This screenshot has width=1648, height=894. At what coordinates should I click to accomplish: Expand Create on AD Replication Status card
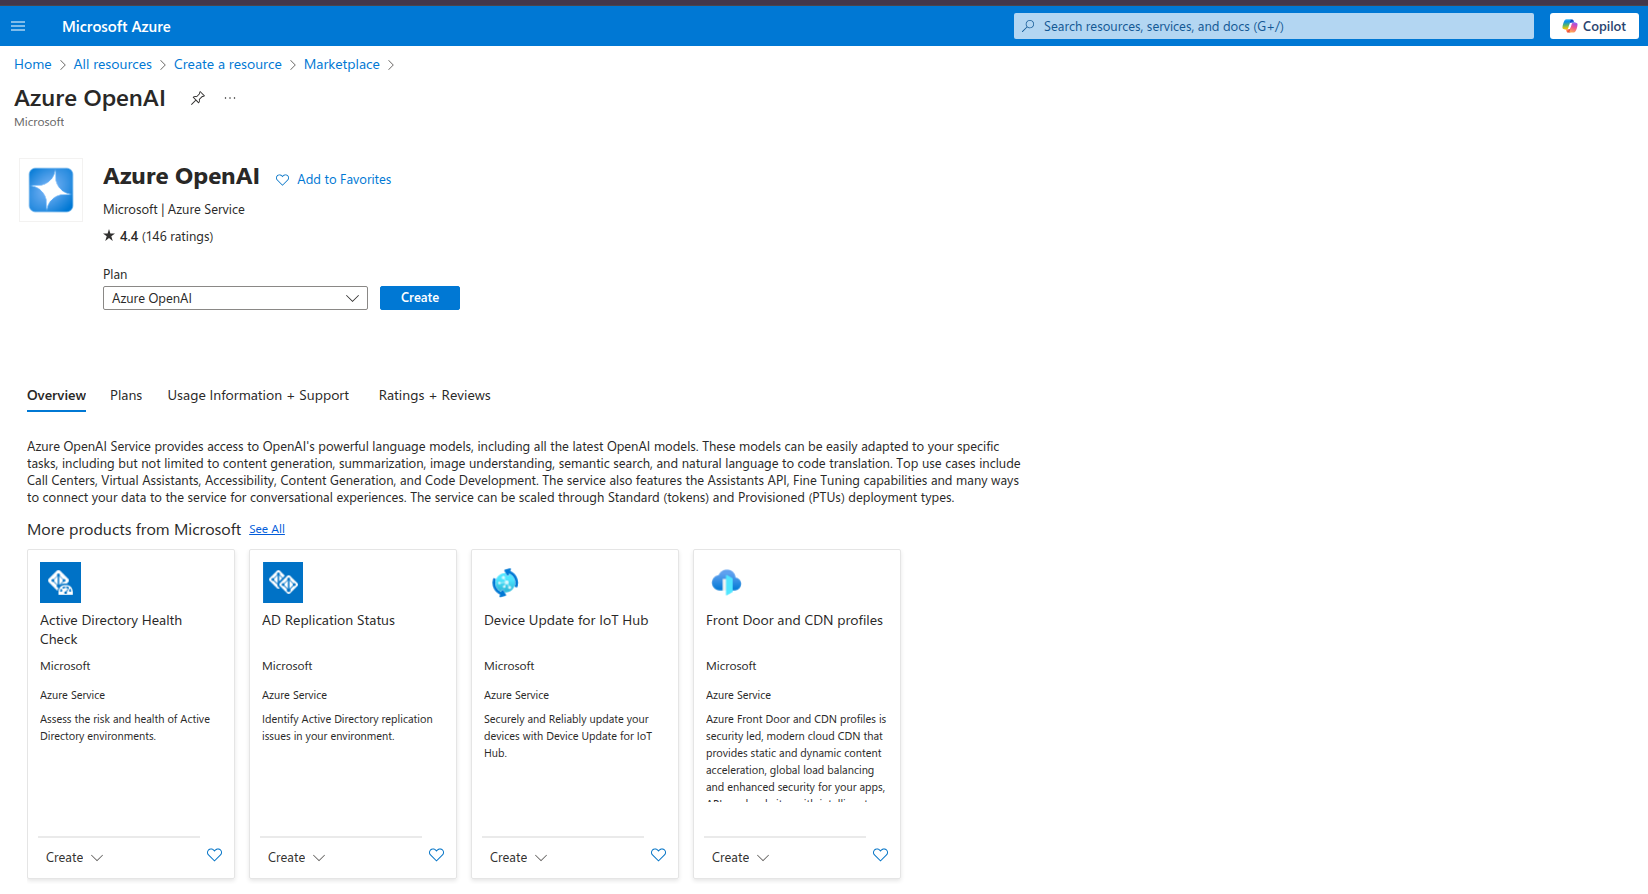click(297, 858)
